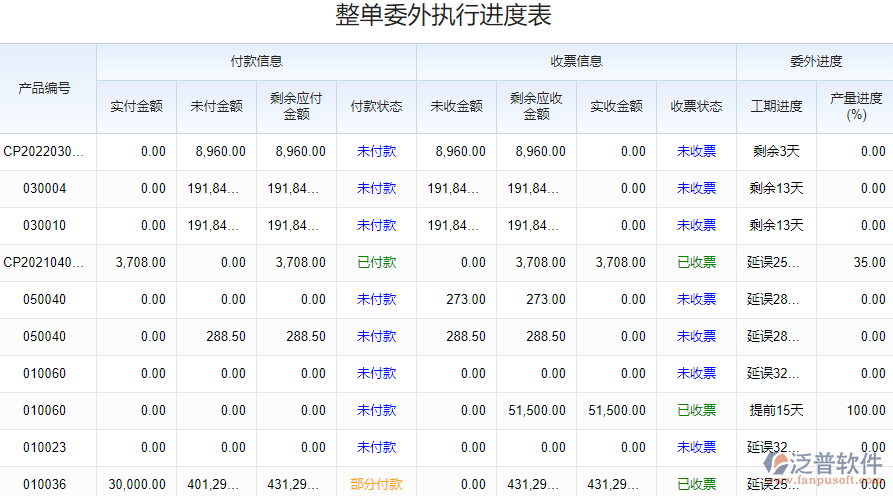Screen dimensions: 893x496
Task: Click 未付款 link in row 030004
Action: pyautogui.click(x=376, y=189)
